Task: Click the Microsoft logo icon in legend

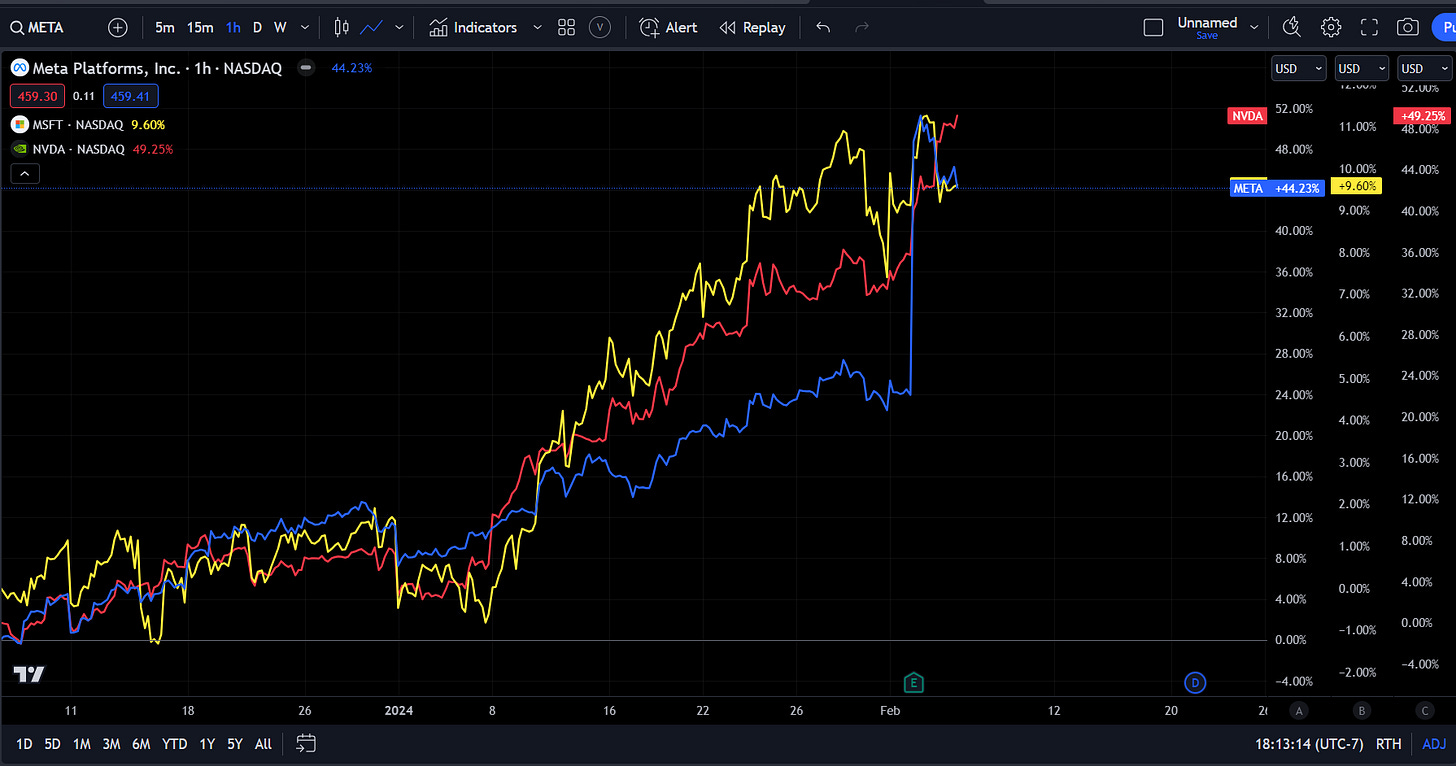Action: coord(19,125)
